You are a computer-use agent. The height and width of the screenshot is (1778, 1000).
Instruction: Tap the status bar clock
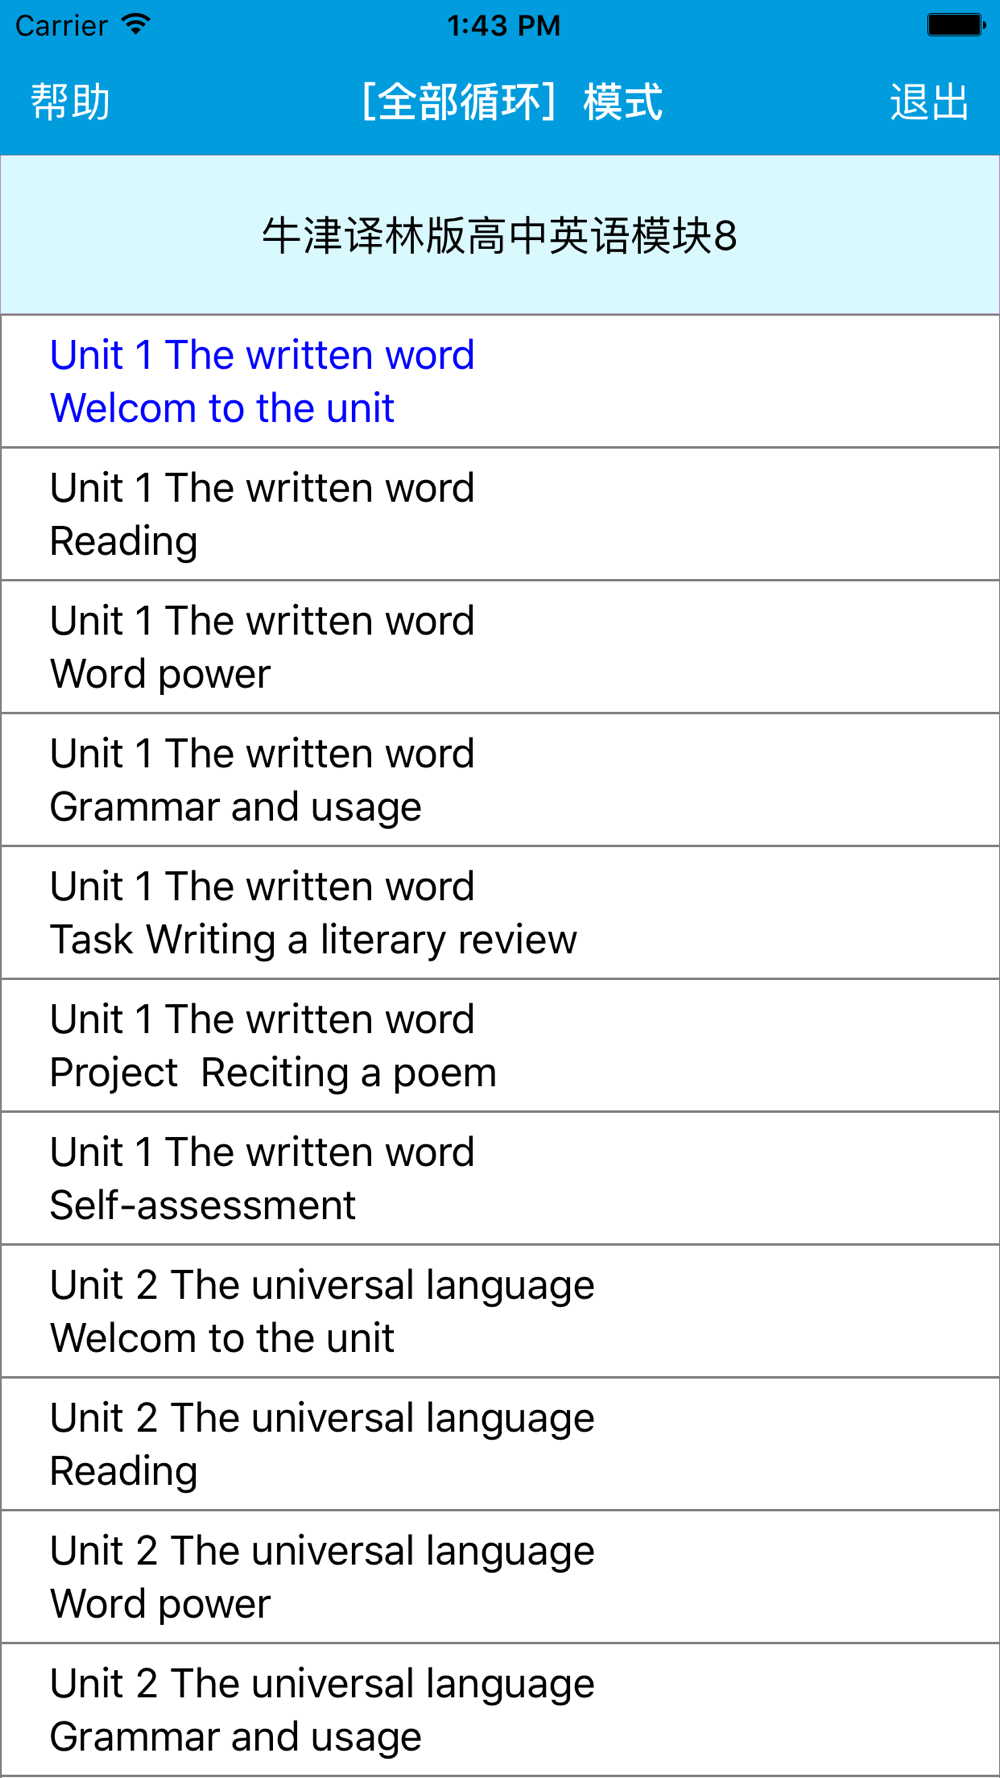(504, 25)
